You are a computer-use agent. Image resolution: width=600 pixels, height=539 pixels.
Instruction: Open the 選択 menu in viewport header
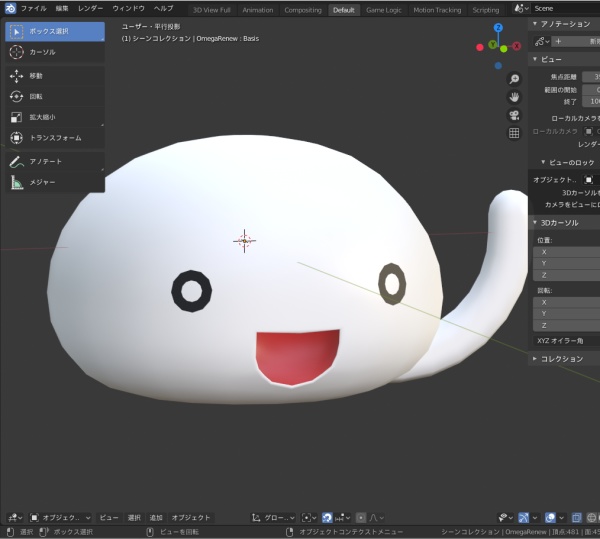tap(134, 518)
